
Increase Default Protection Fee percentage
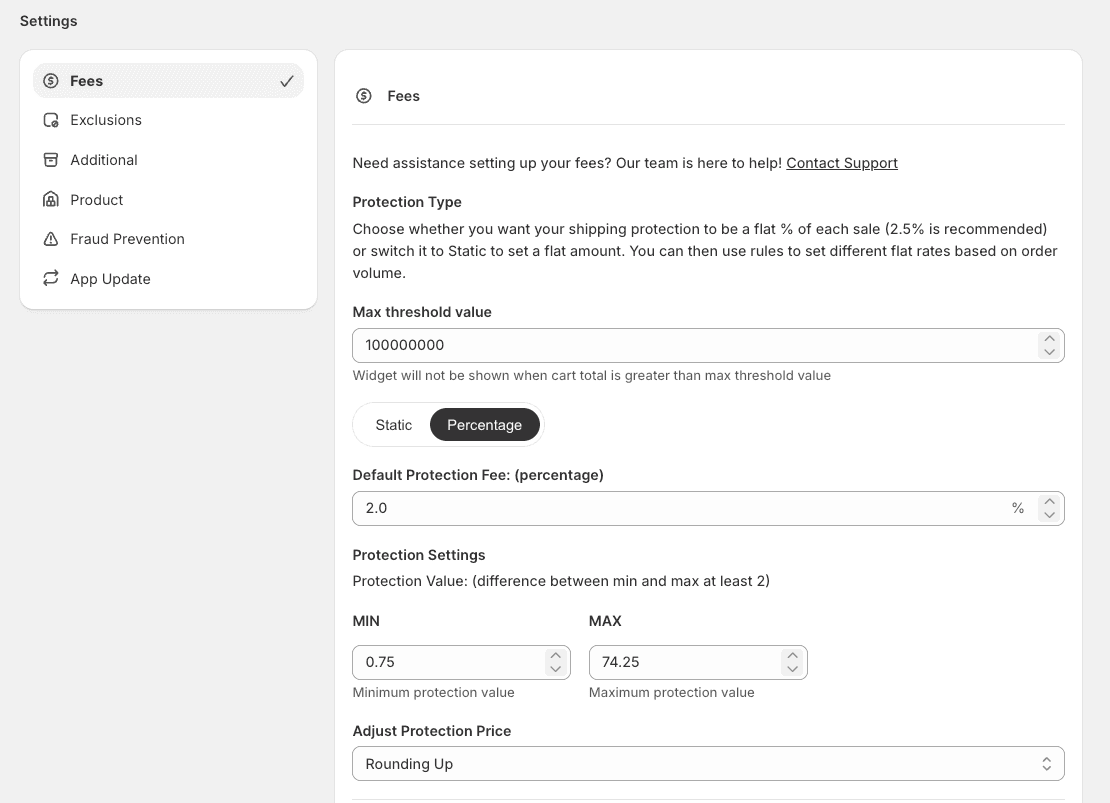click(1049, 501)
